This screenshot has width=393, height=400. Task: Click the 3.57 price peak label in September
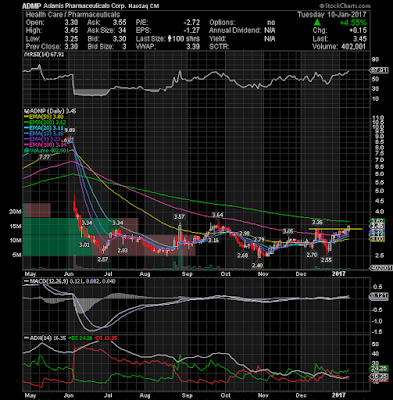click(x=179, y=217)
